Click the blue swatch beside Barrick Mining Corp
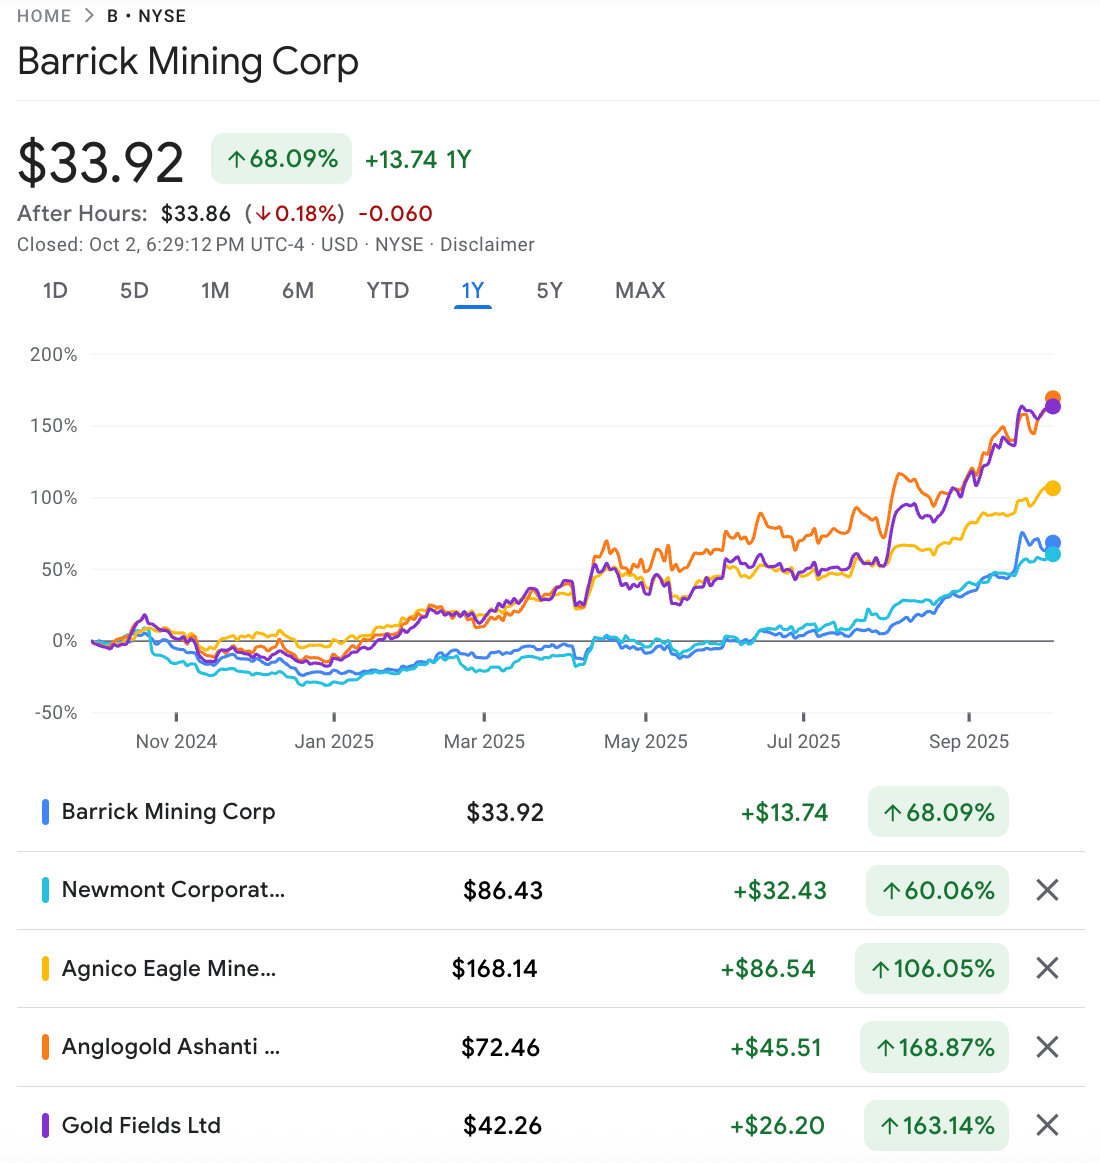The height and width of the screenshot is (1163, 1100). [x=44, y=811]
